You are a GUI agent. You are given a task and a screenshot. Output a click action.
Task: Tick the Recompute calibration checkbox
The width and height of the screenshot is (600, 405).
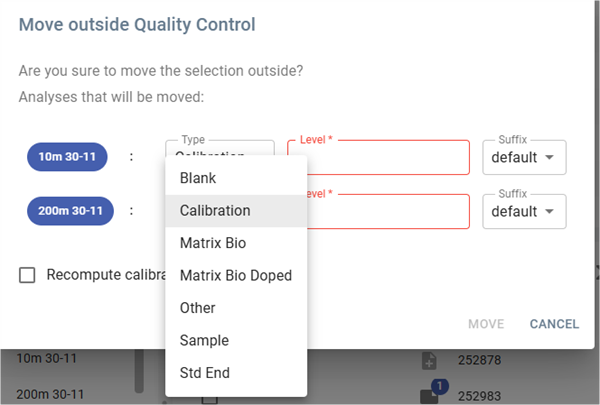(x=28, y=275)
